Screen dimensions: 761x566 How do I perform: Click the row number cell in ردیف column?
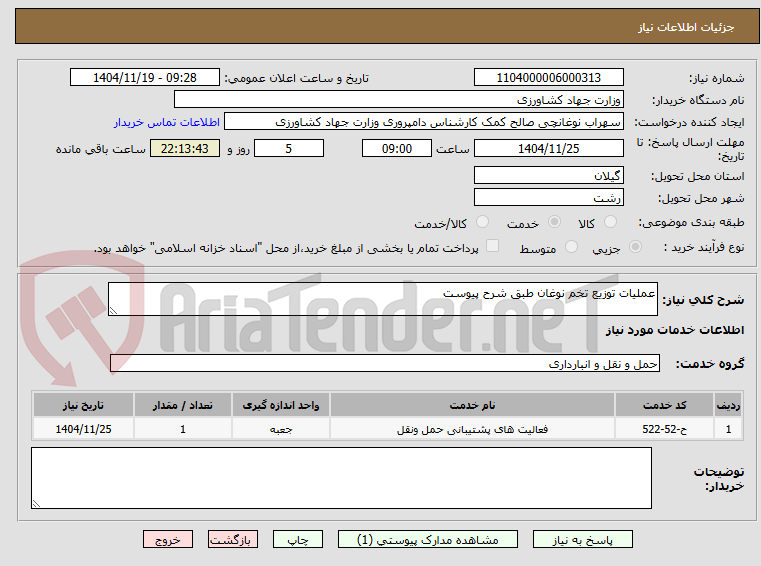click(x=728, y=429)
